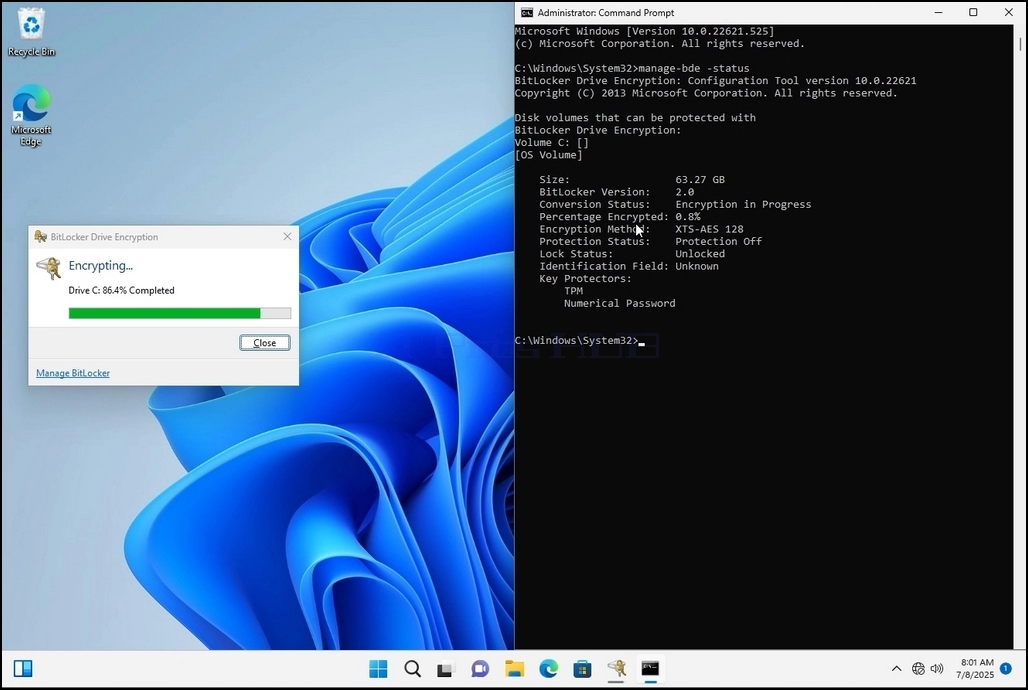Click the 'Encryption in Progress' status value
The height and width of the screenshot is (690, 1028).
743,204
